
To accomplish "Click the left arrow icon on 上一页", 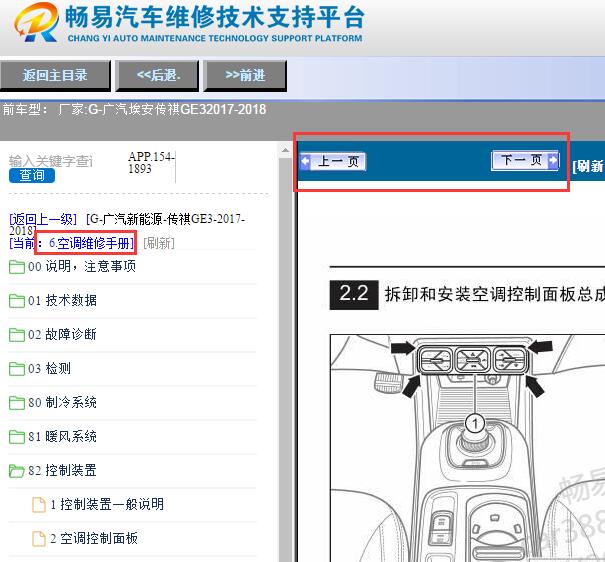I will tap(305, 161).
